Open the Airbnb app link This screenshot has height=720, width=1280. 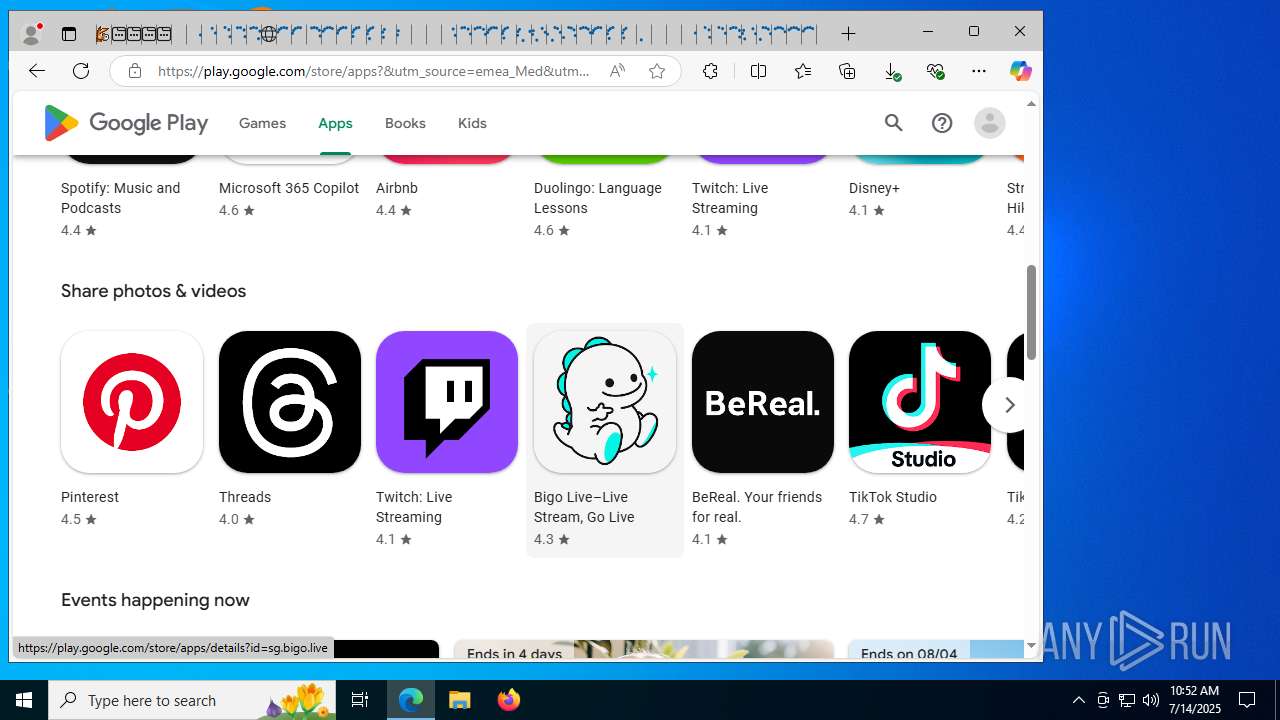pyautogui.click(x=397, y=188)
